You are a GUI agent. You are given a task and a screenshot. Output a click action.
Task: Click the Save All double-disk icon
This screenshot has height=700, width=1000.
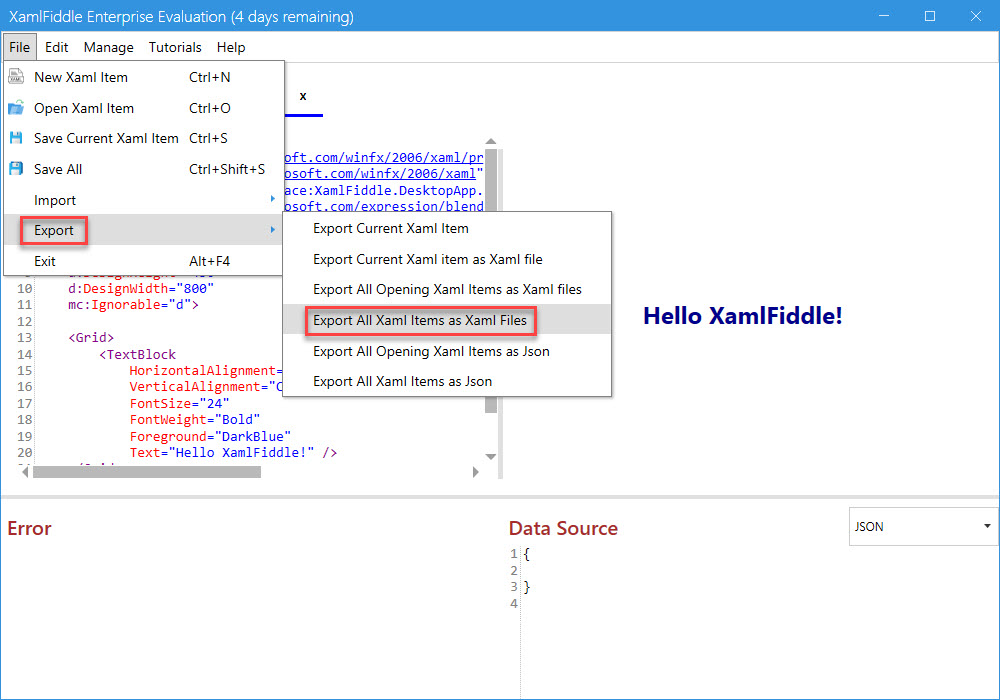click(x=16, y=169)
